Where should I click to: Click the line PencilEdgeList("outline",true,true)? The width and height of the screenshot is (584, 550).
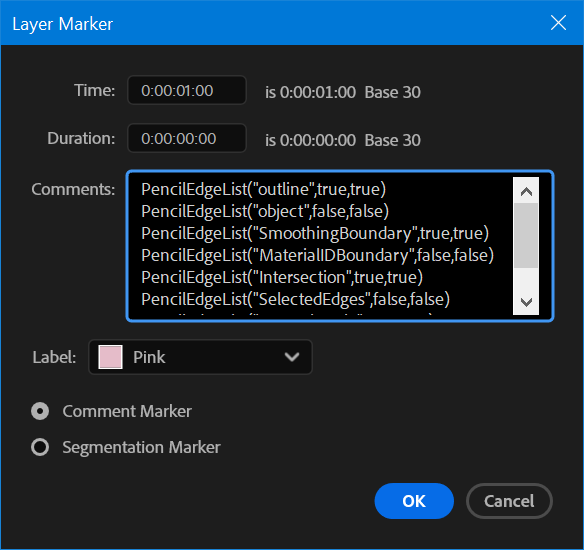click(263, 189)
